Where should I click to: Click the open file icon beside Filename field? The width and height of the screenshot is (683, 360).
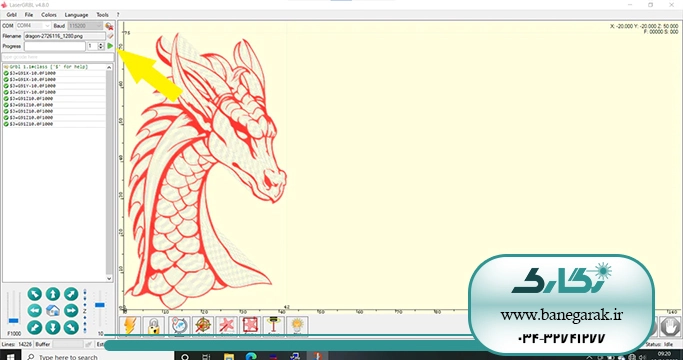[x=110, y=36]
